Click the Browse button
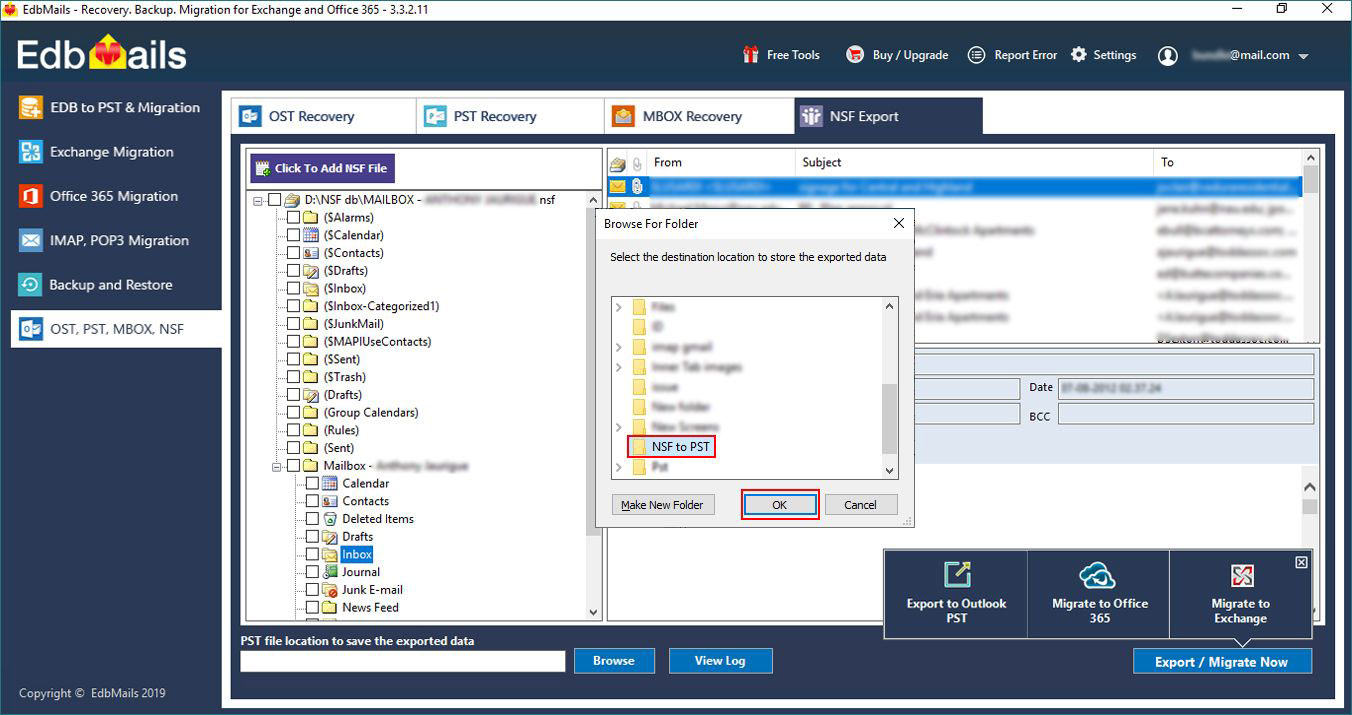Viewport: 1352px width, 715px height. coord(614,661)
